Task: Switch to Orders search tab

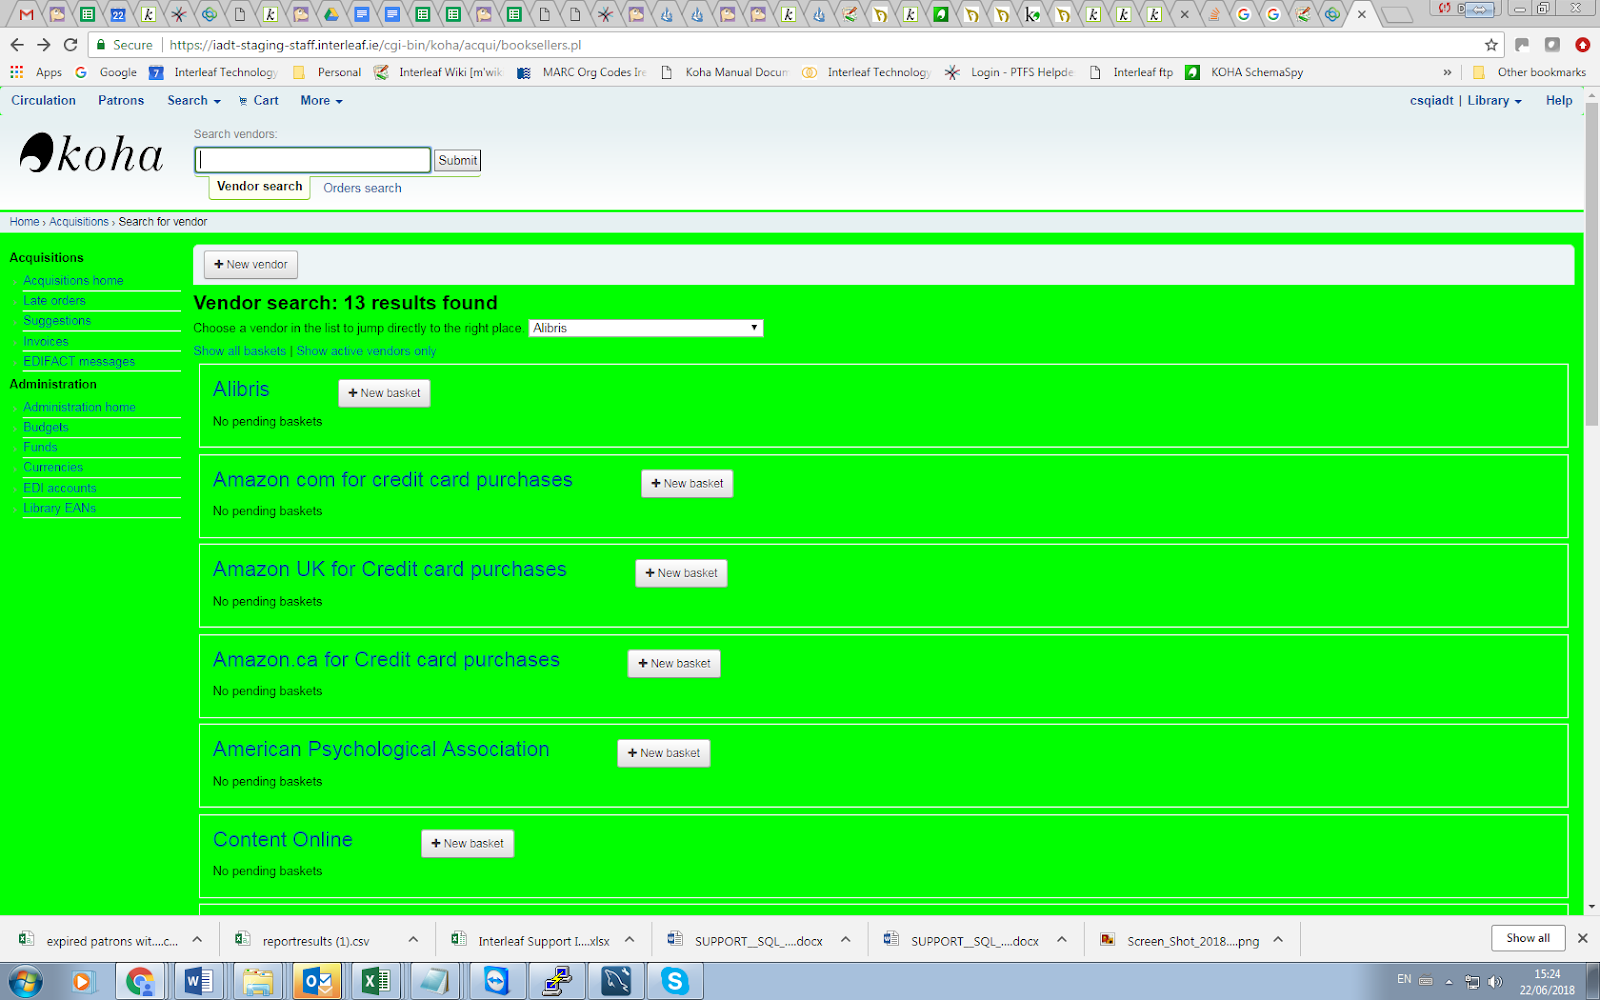Action: 362,188
